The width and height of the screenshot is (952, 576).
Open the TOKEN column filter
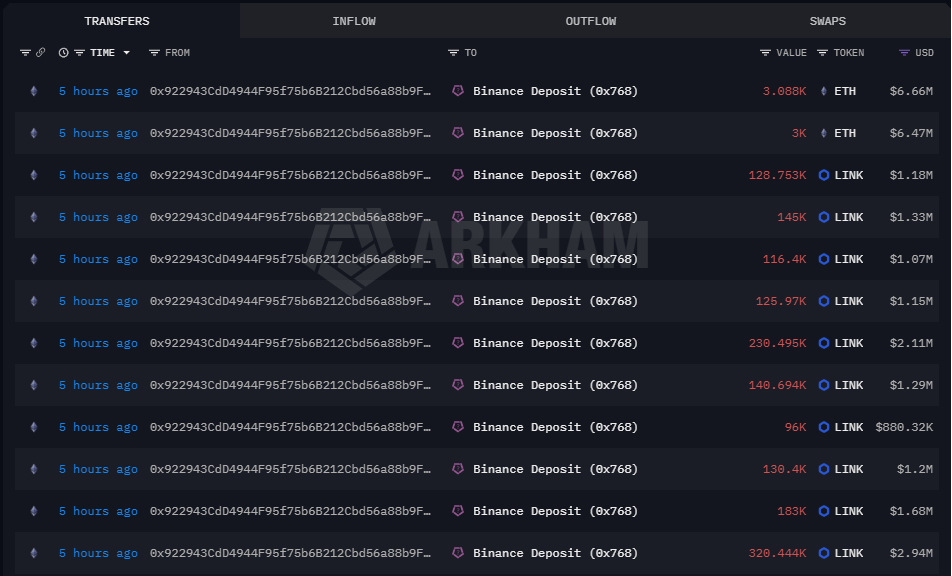pyautogui.click(x=822, y=53)
